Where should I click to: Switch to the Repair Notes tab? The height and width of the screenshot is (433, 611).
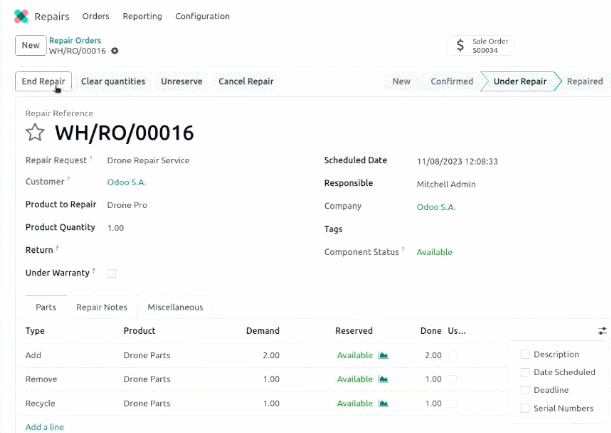pyautogui.click(x=102, y=307)
